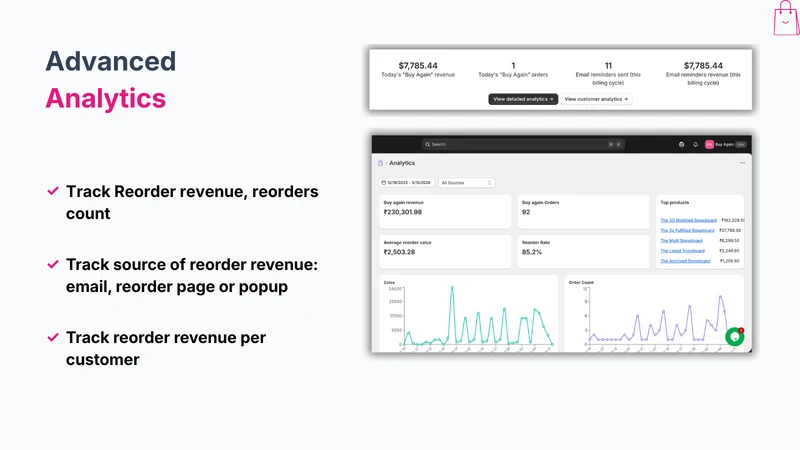The image size is (800, 450).
Task: Click the pink shopping bag logo
Action: pos(786,18)
